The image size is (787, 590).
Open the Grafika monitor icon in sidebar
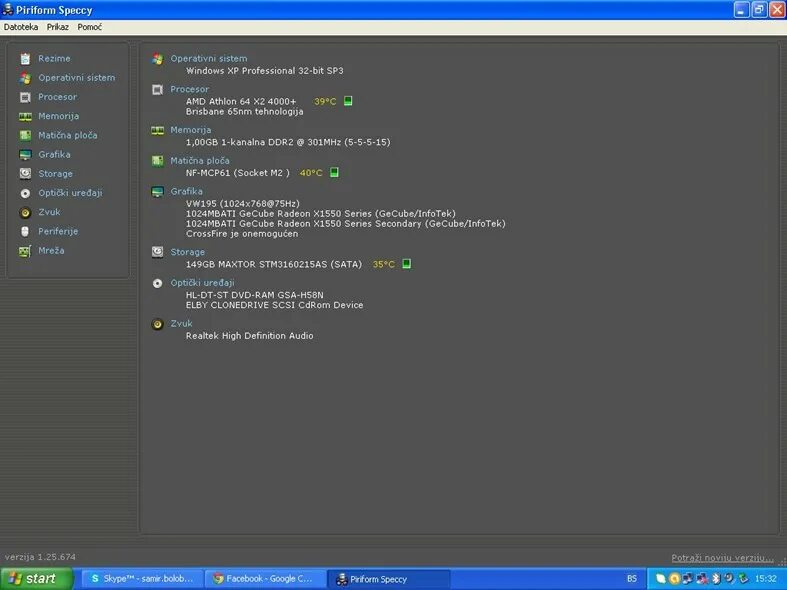tap(25, 155)
